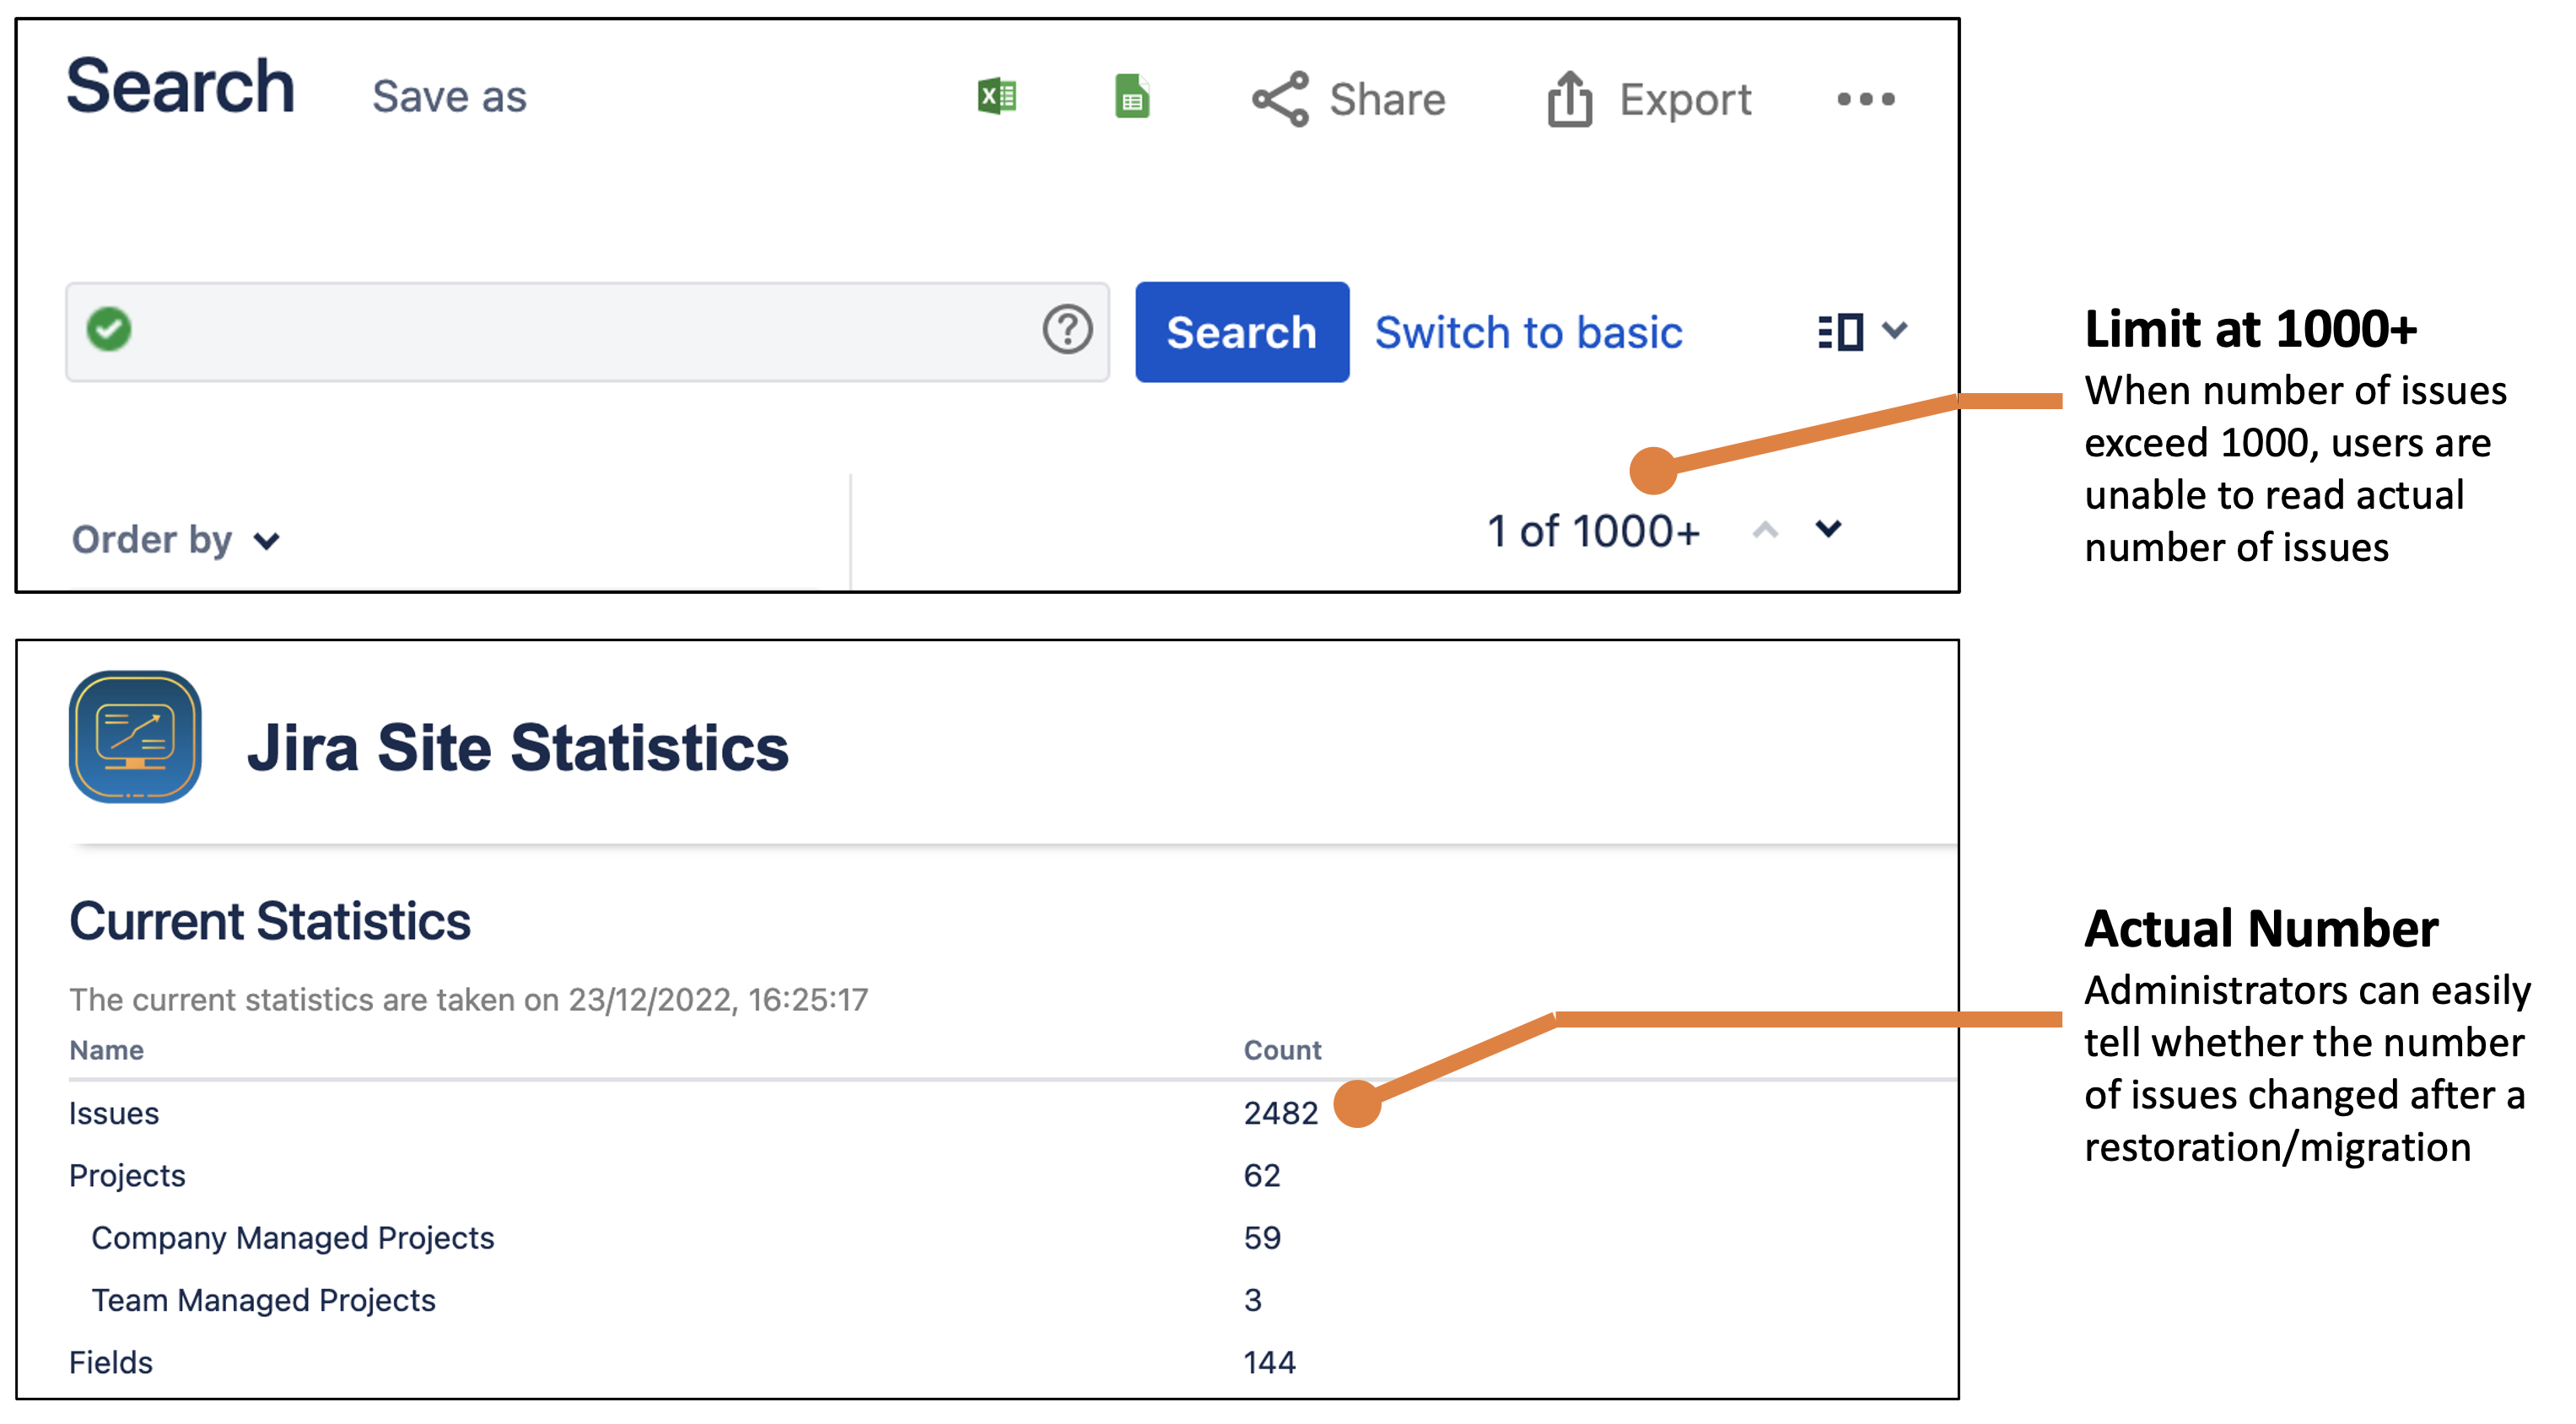The width and height of the screenshot is (2576, 1424).
Task: Click the JQL syntax help question mark
Action: (x=1067, y=329)
